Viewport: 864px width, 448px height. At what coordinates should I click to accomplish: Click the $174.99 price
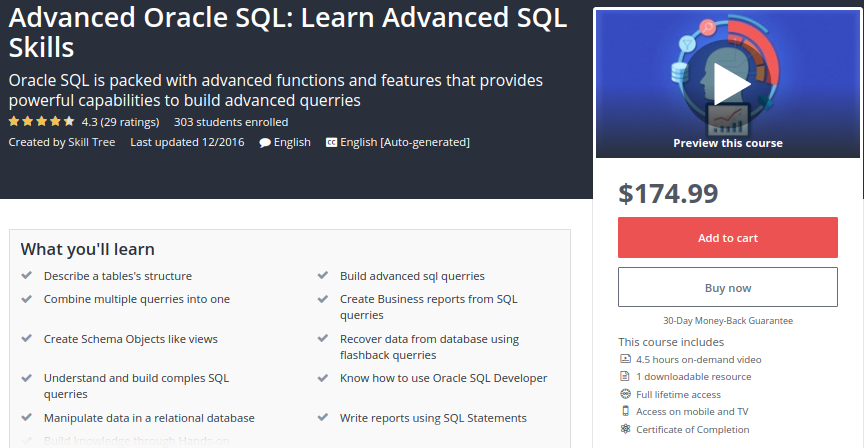coord(668,193)
